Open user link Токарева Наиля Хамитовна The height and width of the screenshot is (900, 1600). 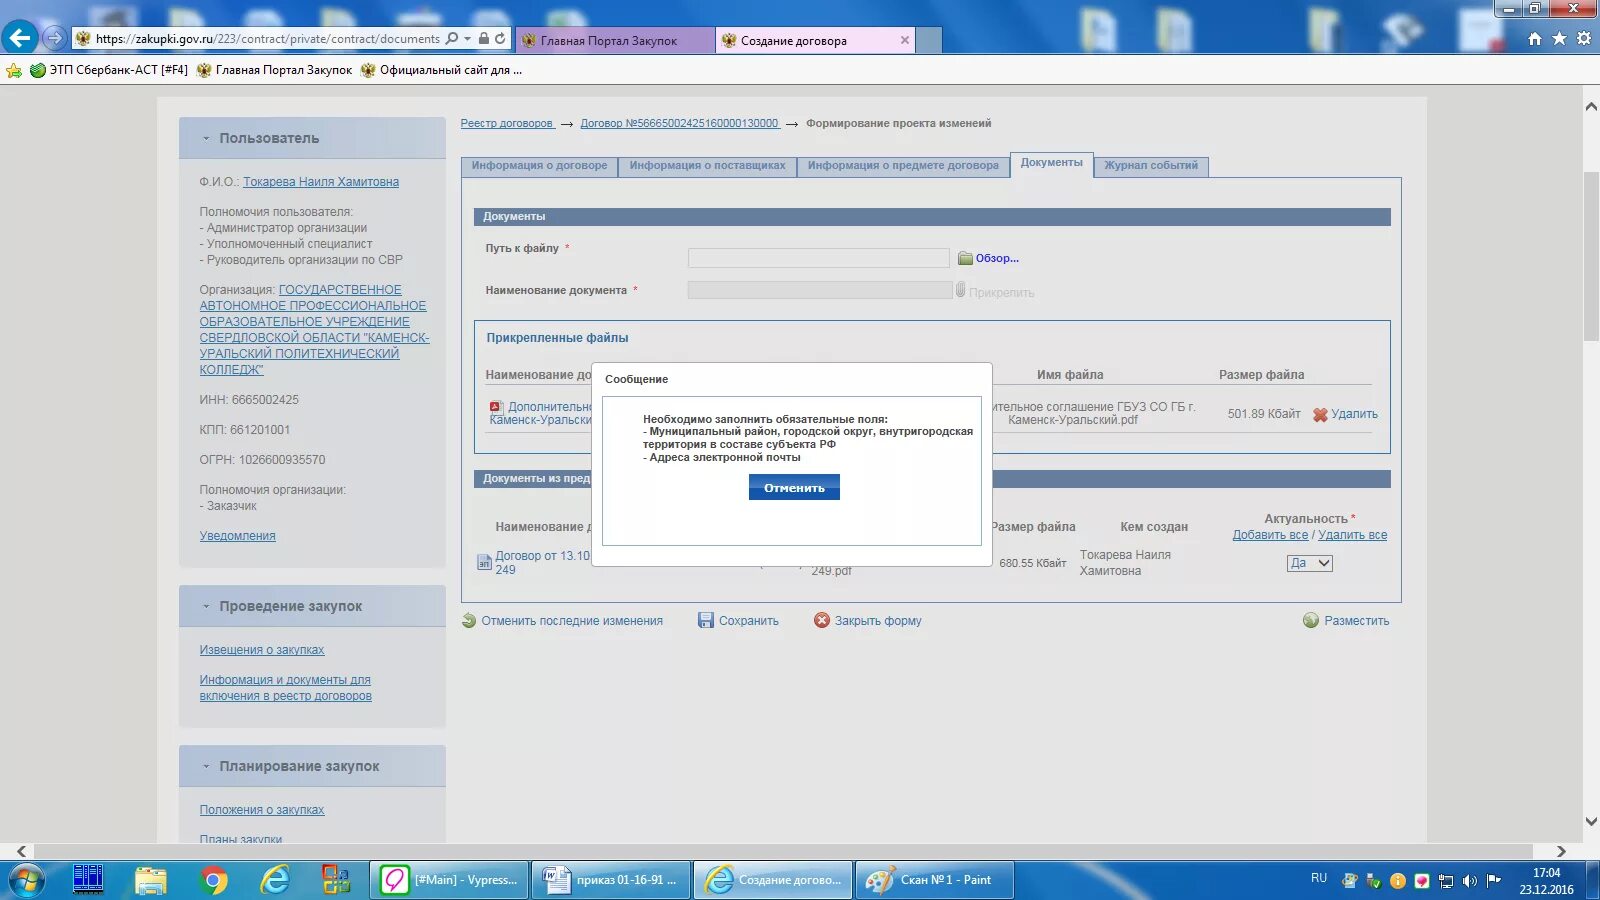(321, 182)
